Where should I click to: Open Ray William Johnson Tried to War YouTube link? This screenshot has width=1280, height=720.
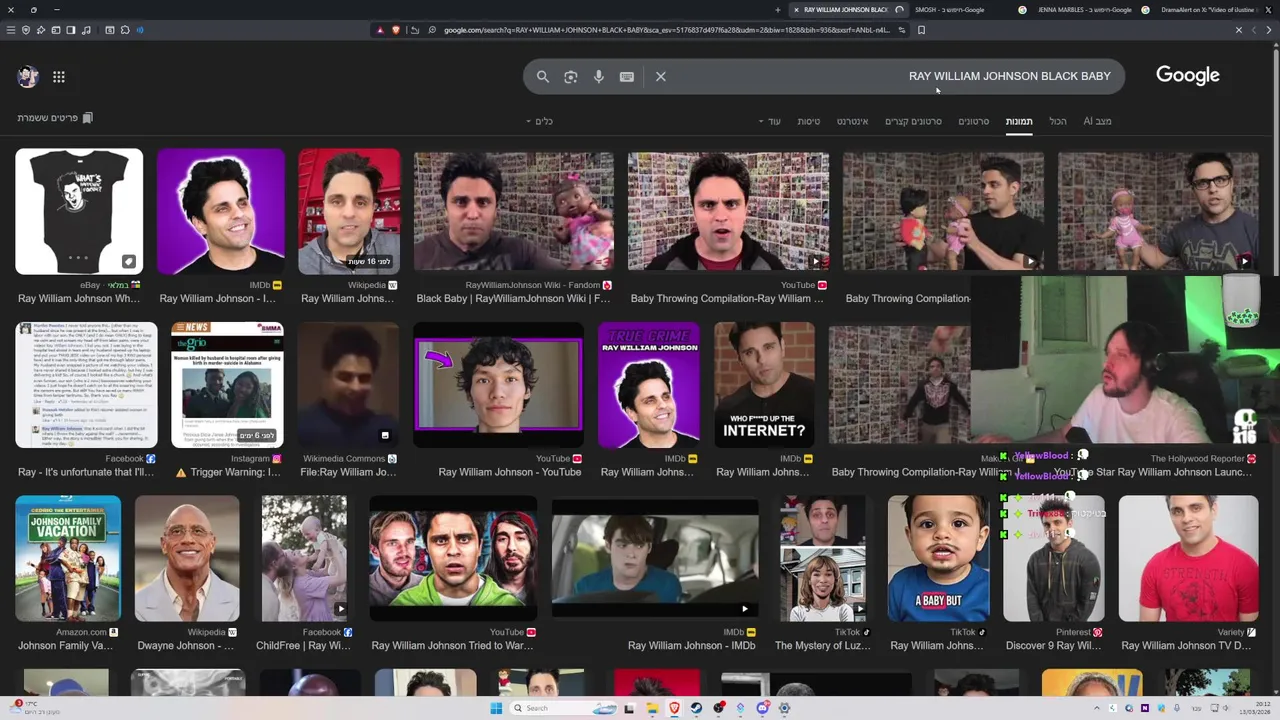(x=452, y=645)
